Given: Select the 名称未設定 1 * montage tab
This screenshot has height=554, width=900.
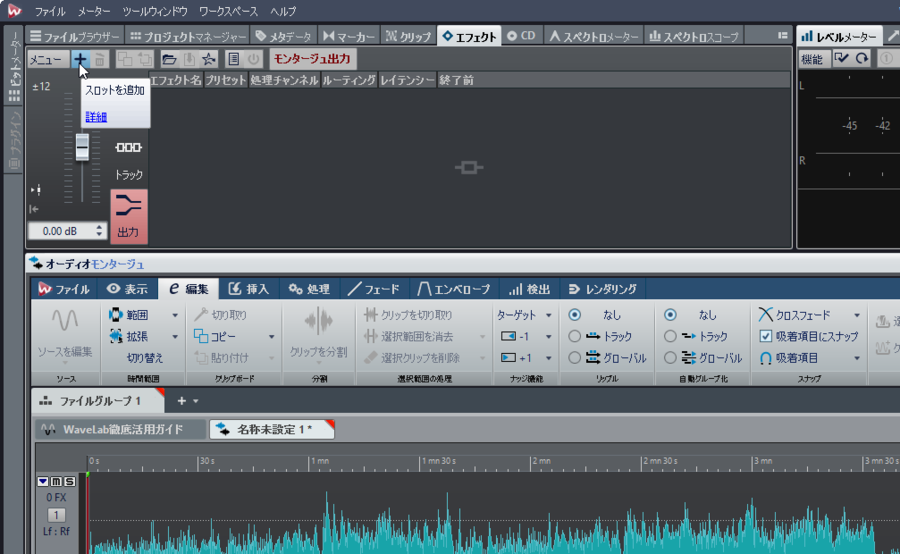Looking at the screenshot, I should click(271, 429).
